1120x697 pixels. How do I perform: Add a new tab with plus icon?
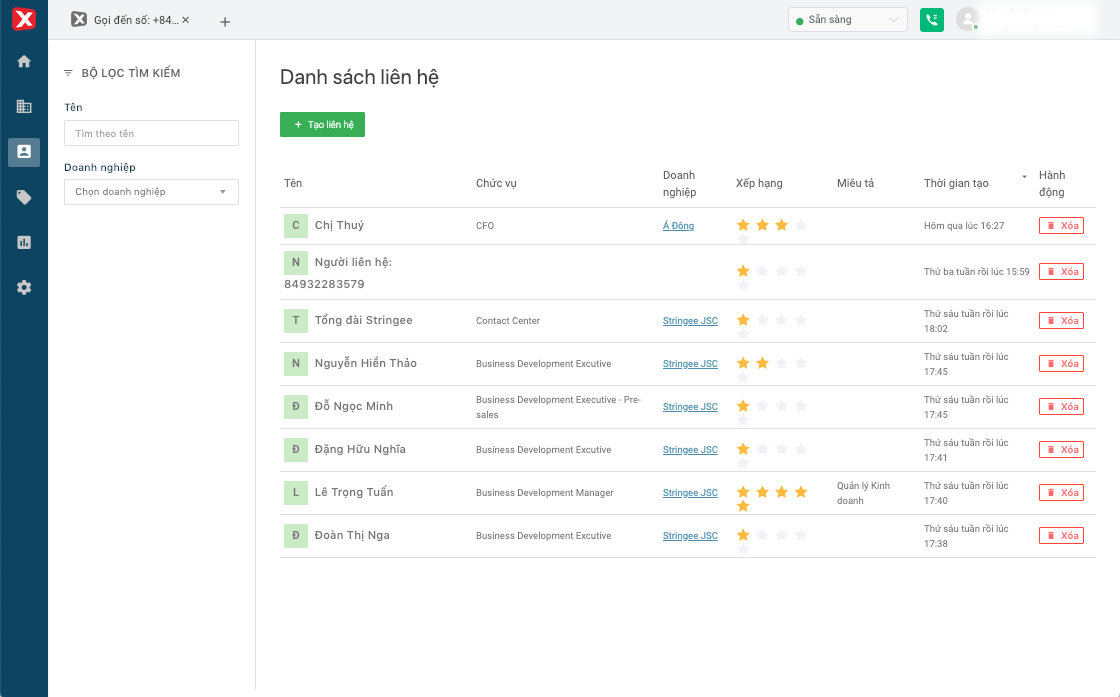pos(225,22)
